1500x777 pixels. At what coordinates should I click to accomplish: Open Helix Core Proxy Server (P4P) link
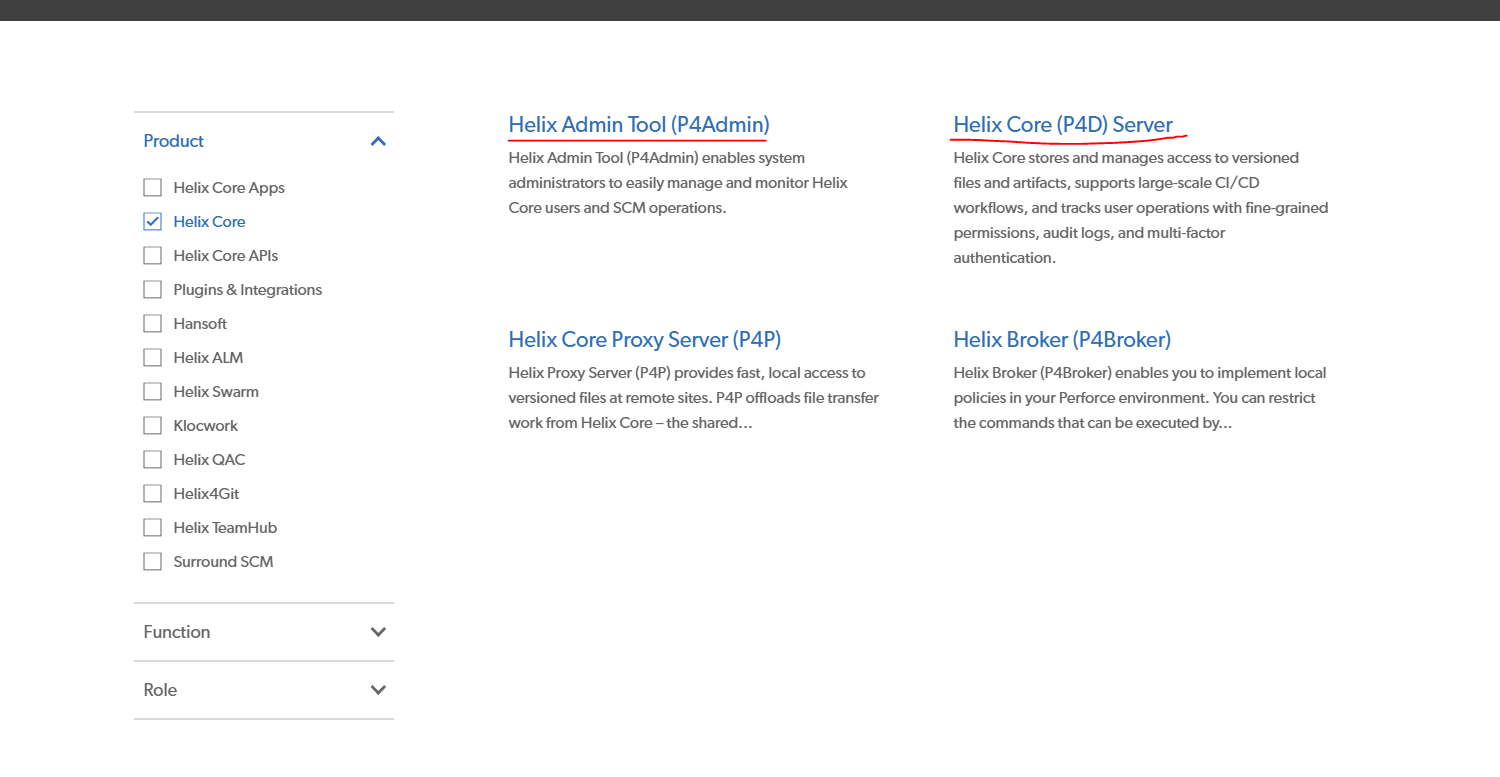pyautogui.click(x=645, y=340)
